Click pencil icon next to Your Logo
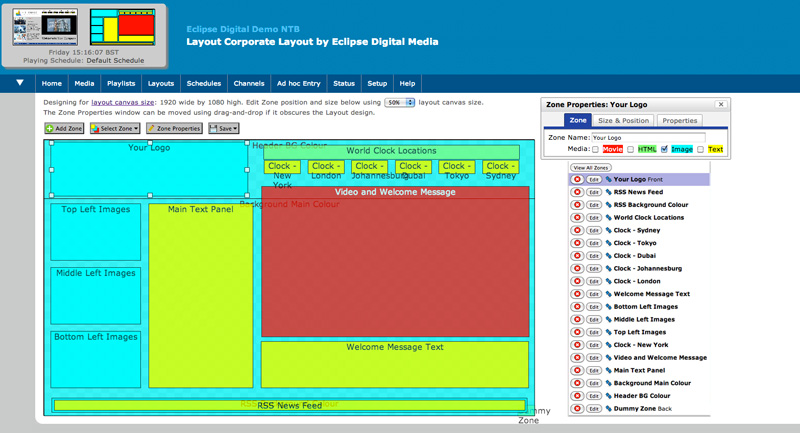Viewport: 800px width, 433px height. (x=608, y=180)
